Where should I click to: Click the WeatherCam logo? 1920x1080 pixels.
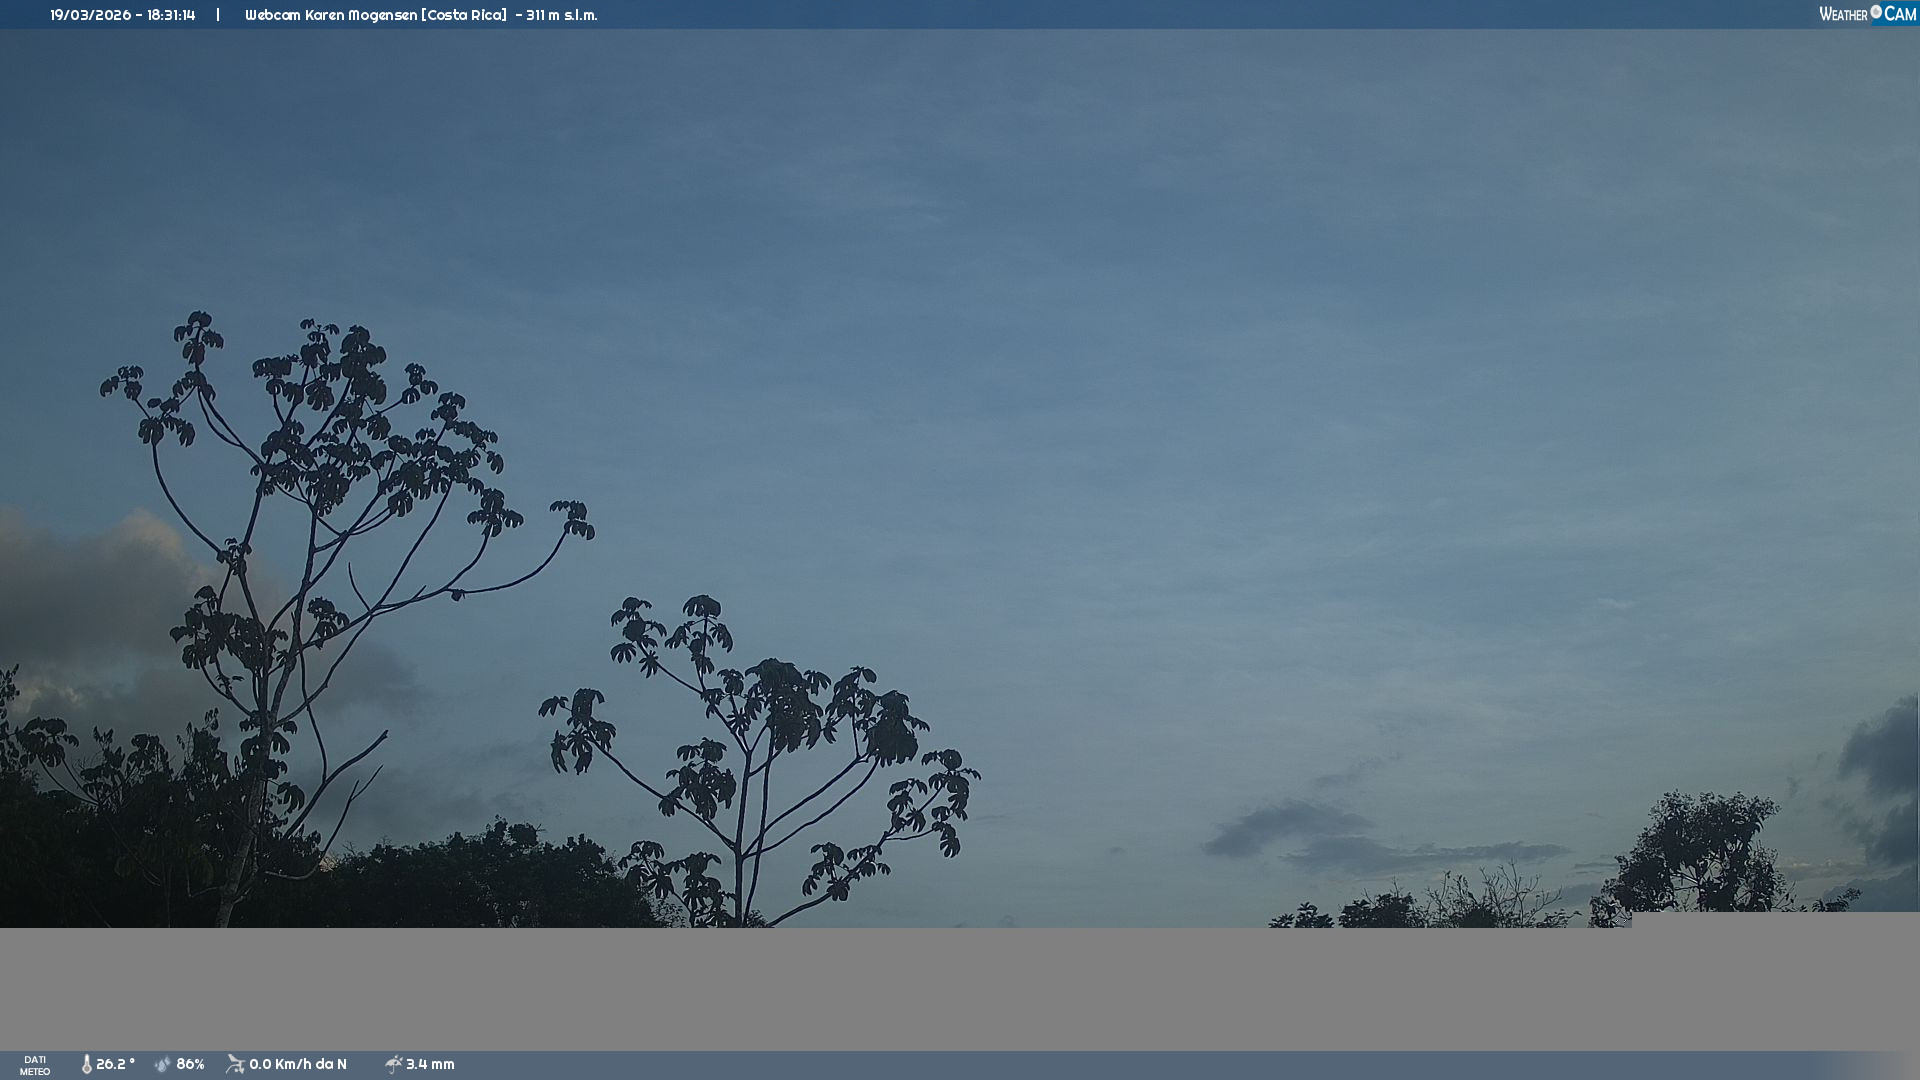coord(1867,14)
